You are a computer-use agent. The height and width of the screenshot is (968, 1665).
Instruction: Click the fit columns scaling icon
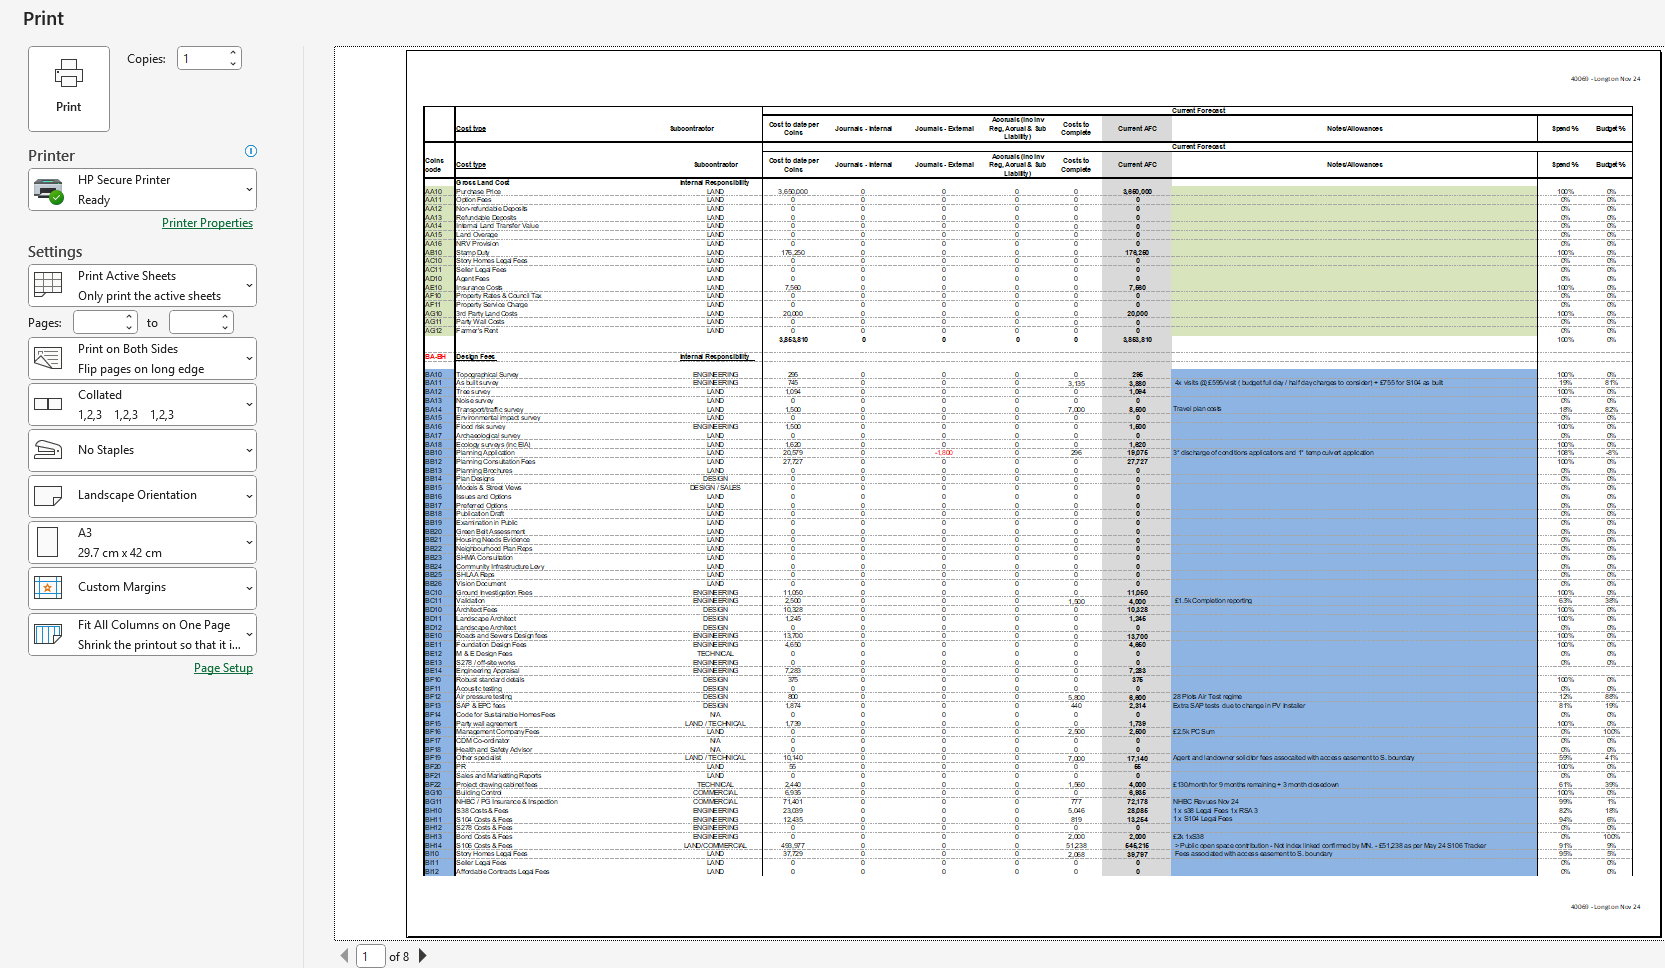pos(48,634)
